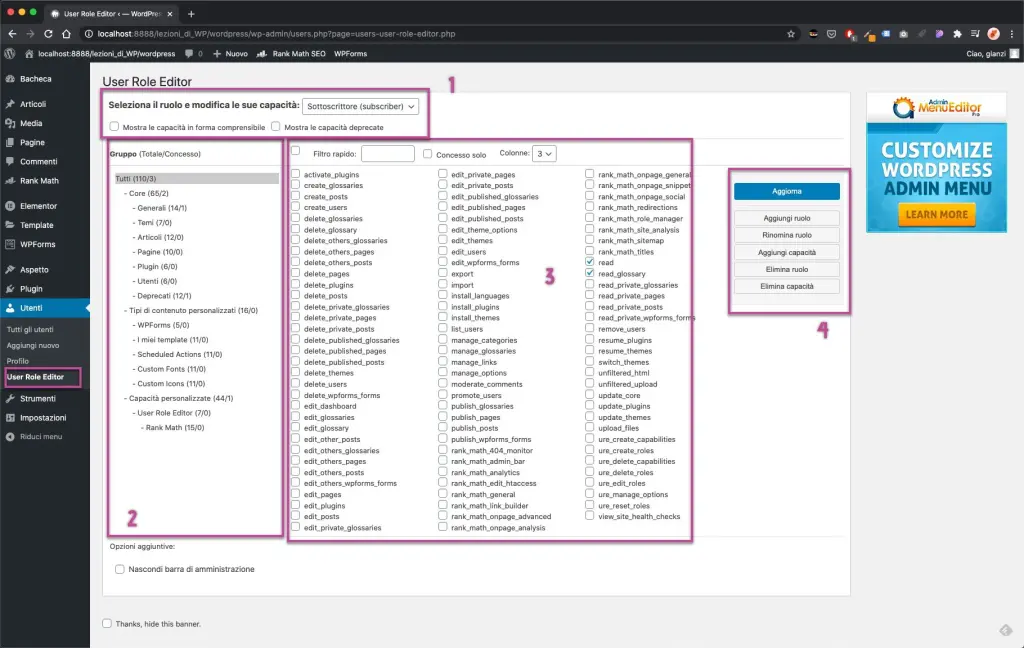This screenshot has width=1024, height=648.
Task: Click the Pagine sidebar icon
Action: click(x=10, y=142)
